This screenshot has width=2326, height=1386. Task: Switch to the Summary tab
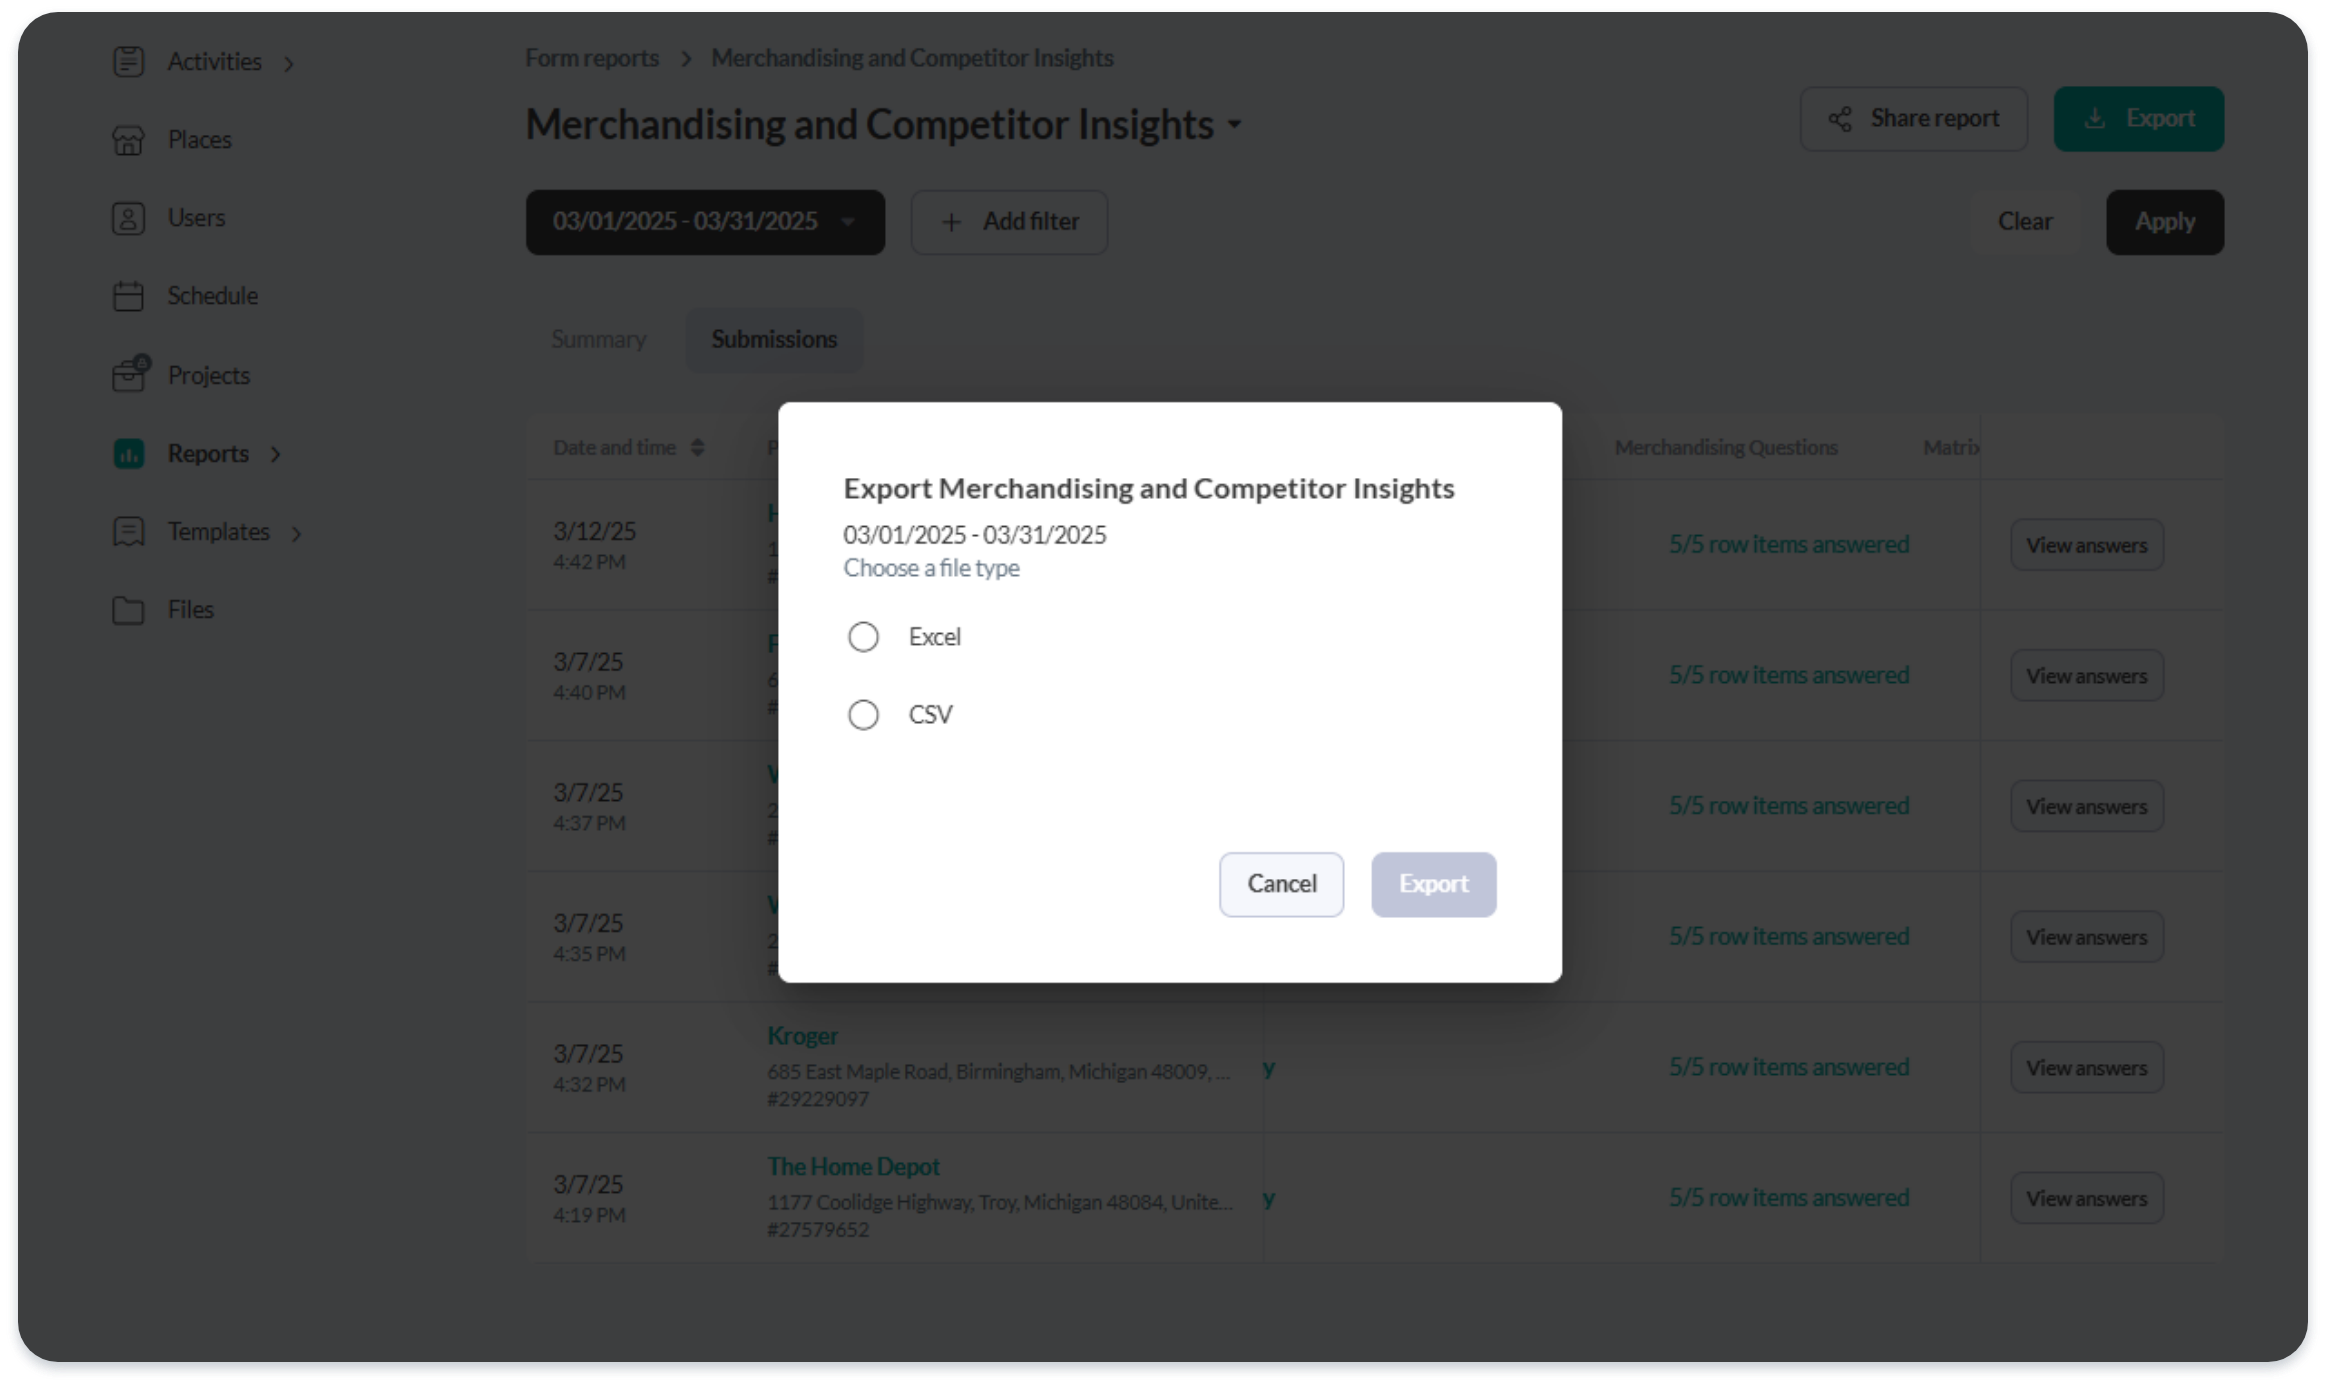598,340
